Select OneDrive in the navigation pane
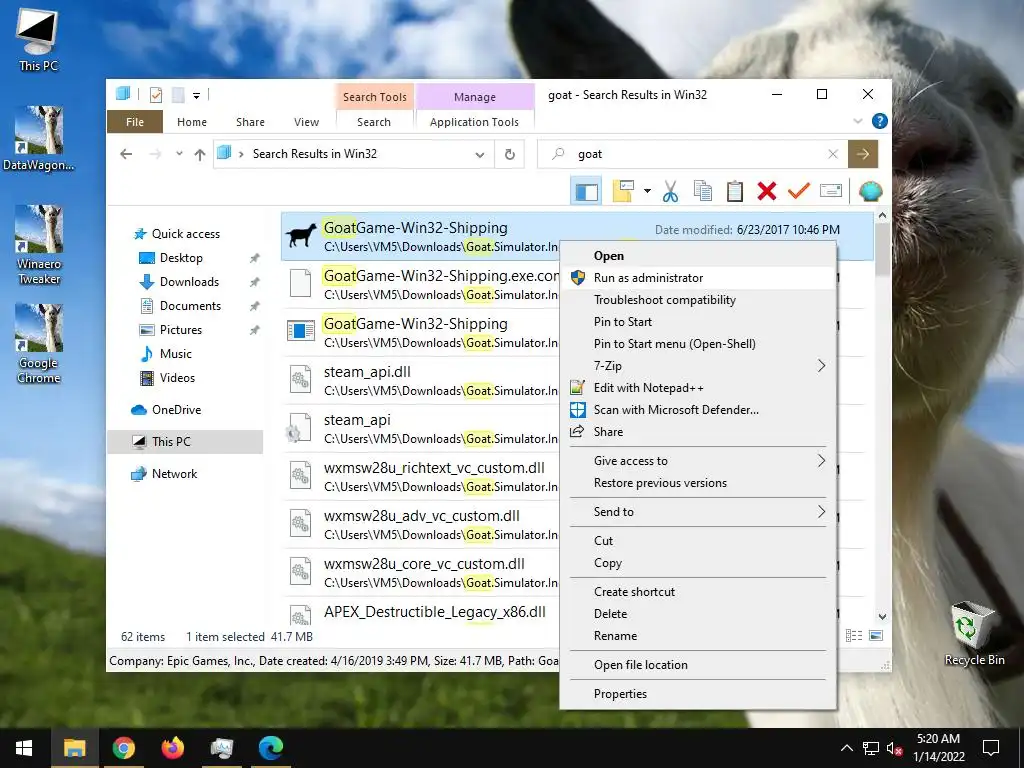Image resolution: width=1024 pixels, height=768 pixels. pos(176,409)
